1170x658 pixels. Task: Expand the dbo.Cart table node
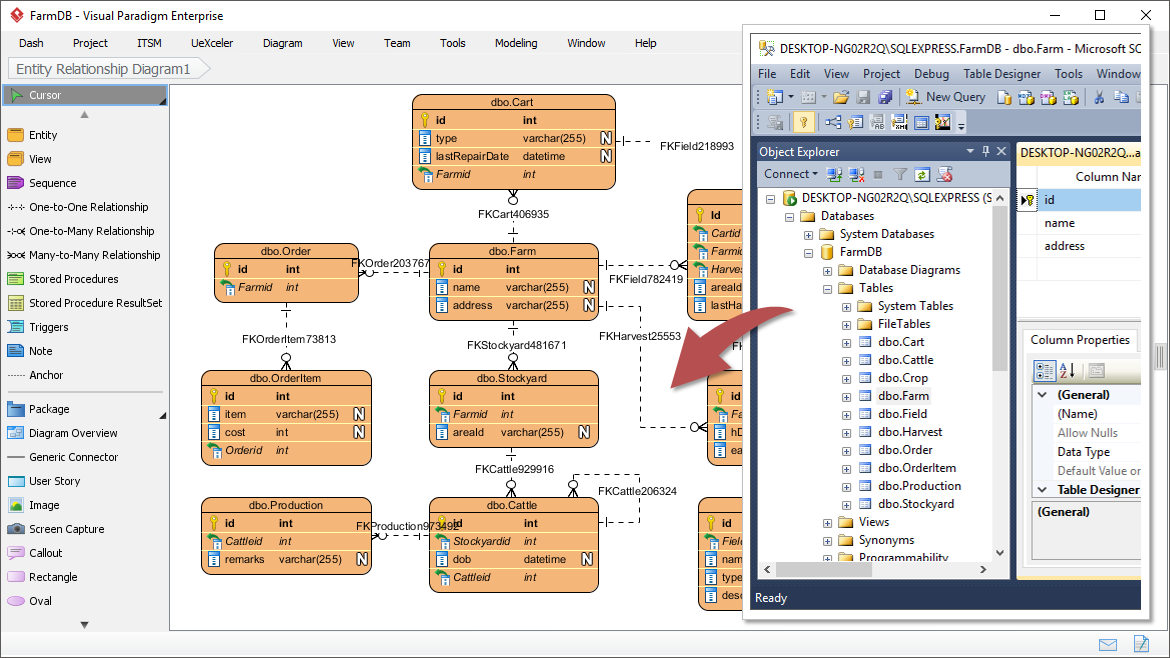846,343
